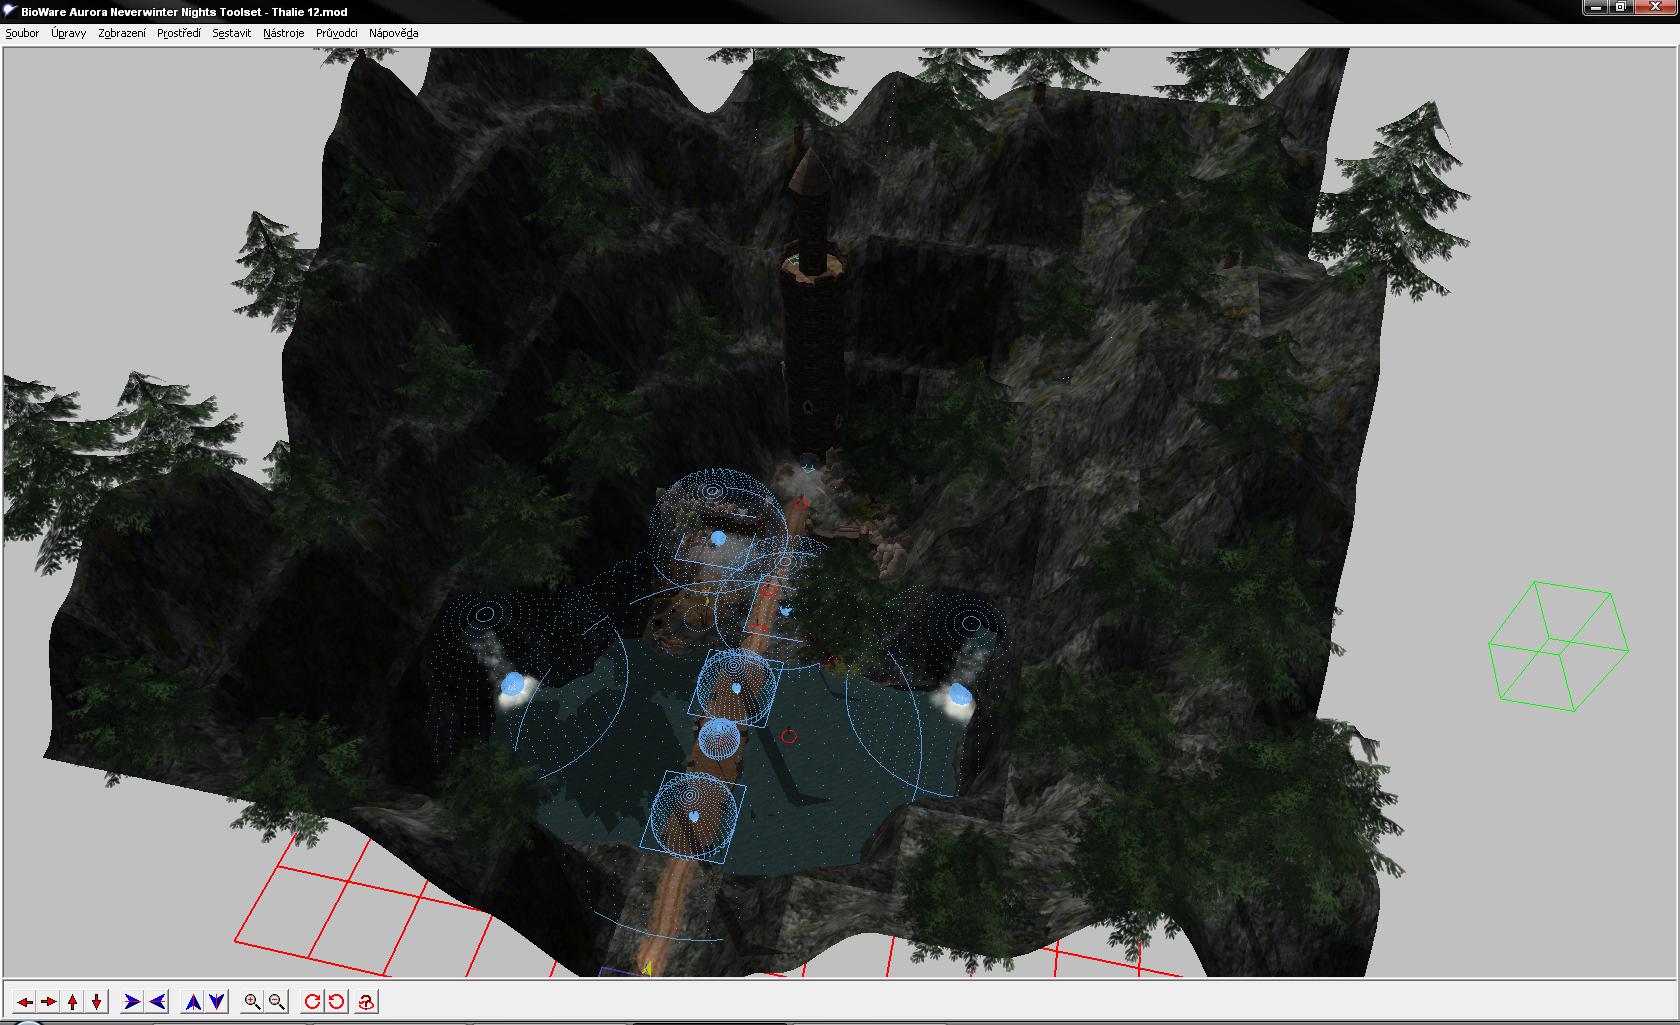Open the Nástroje menu
1680x1025 pixels.
click(284, 33)
